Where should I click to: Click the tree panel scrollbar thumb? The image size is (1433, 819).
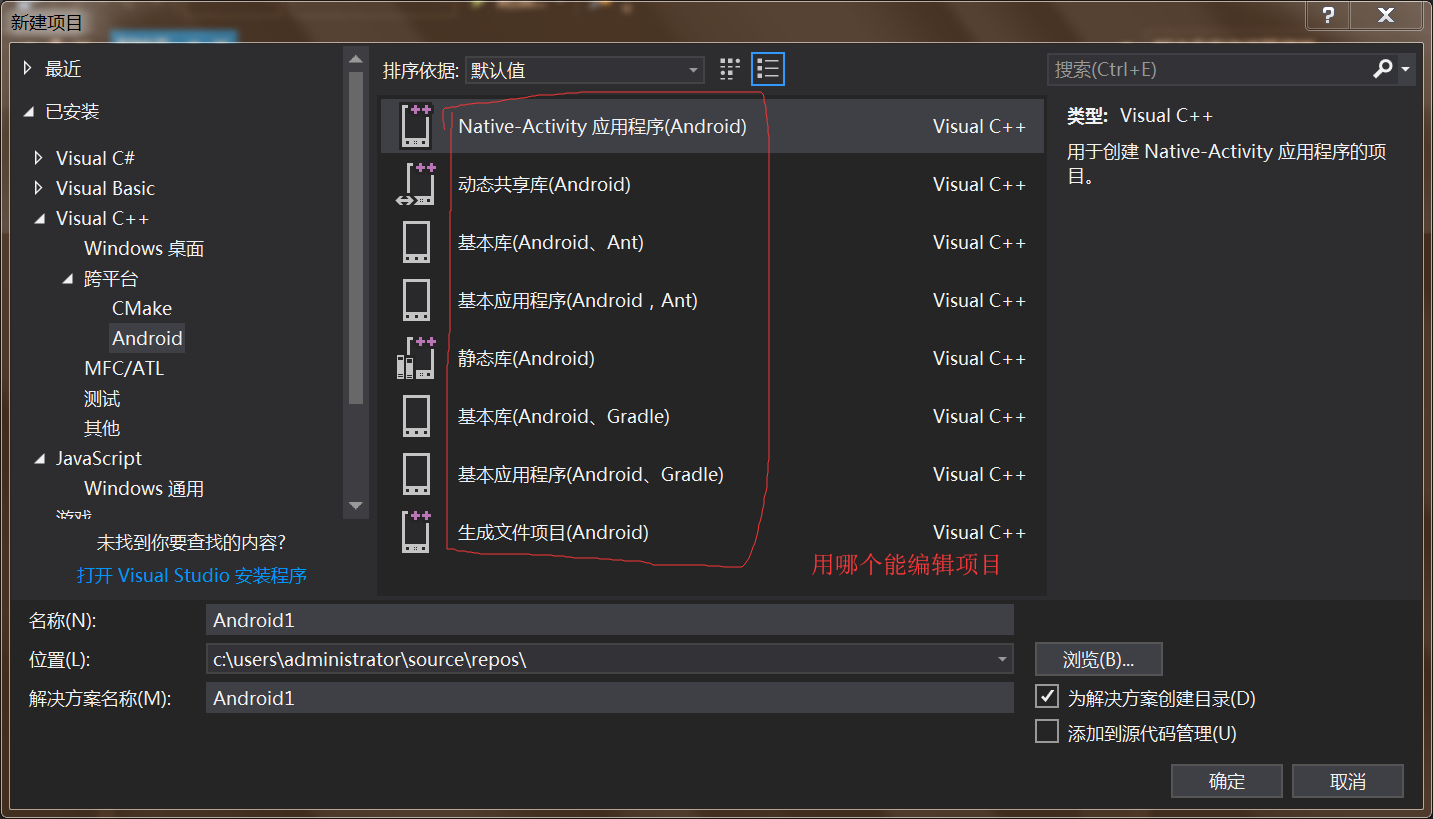[x=355, y=238]
